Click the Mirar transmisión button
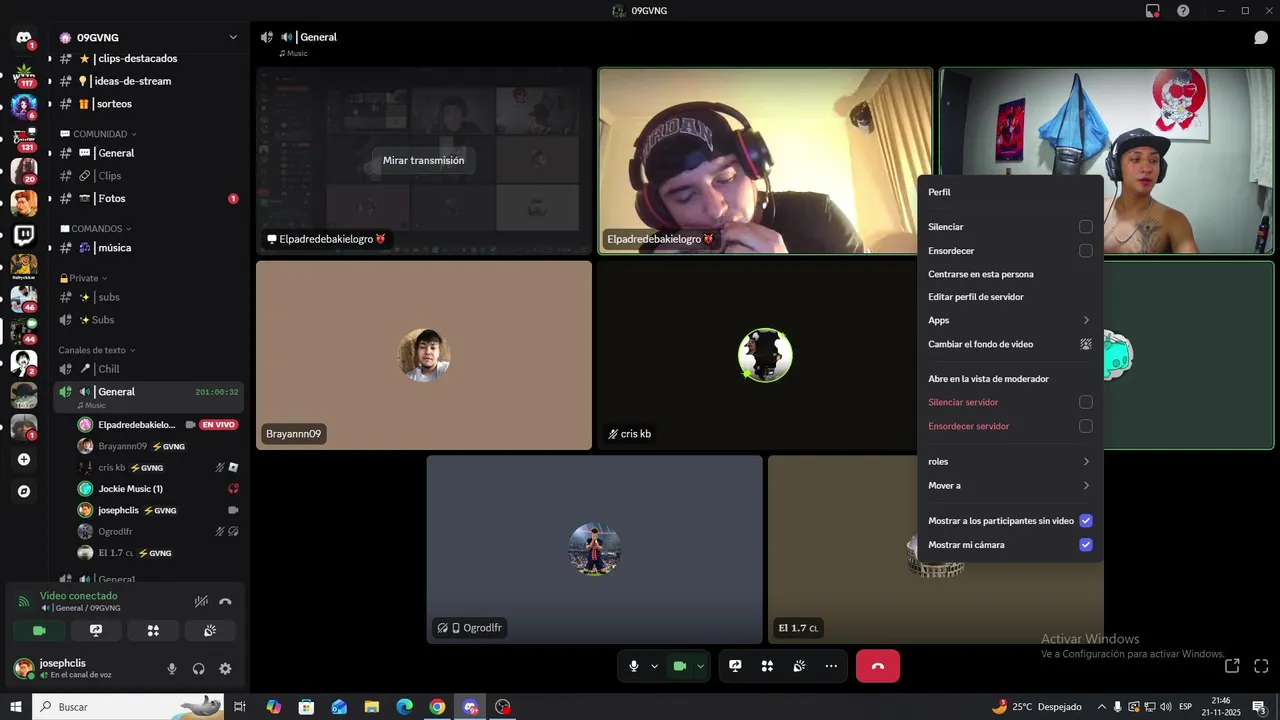Viewport: 1280px width, 720px height. 423,160
